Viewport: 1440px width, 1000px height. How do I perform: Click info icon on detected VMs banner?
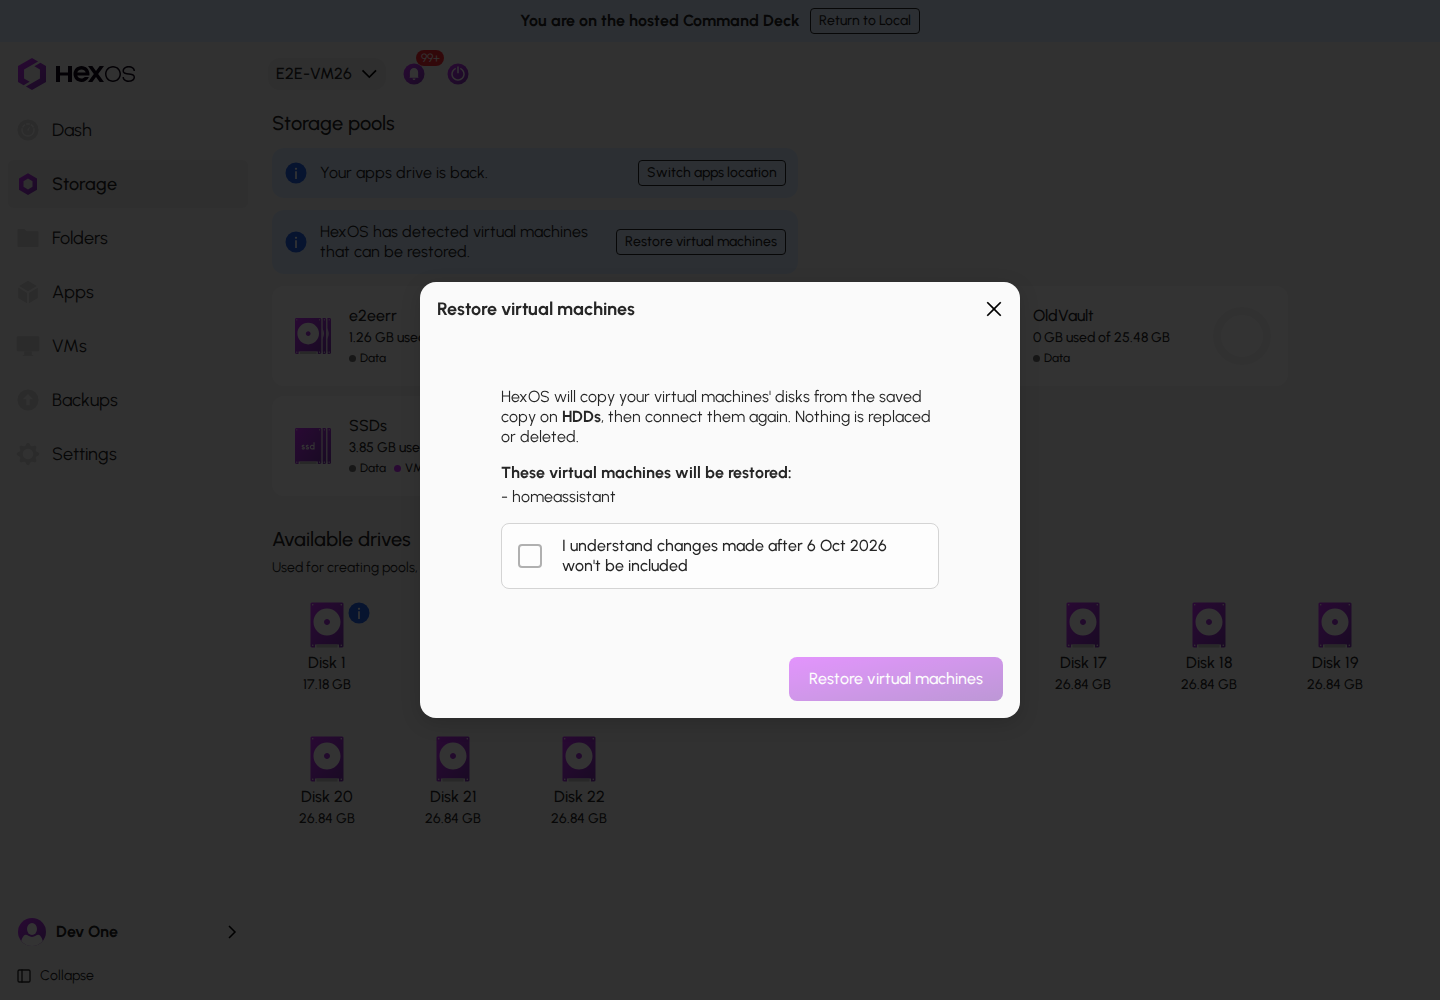(x=296, y=242)
